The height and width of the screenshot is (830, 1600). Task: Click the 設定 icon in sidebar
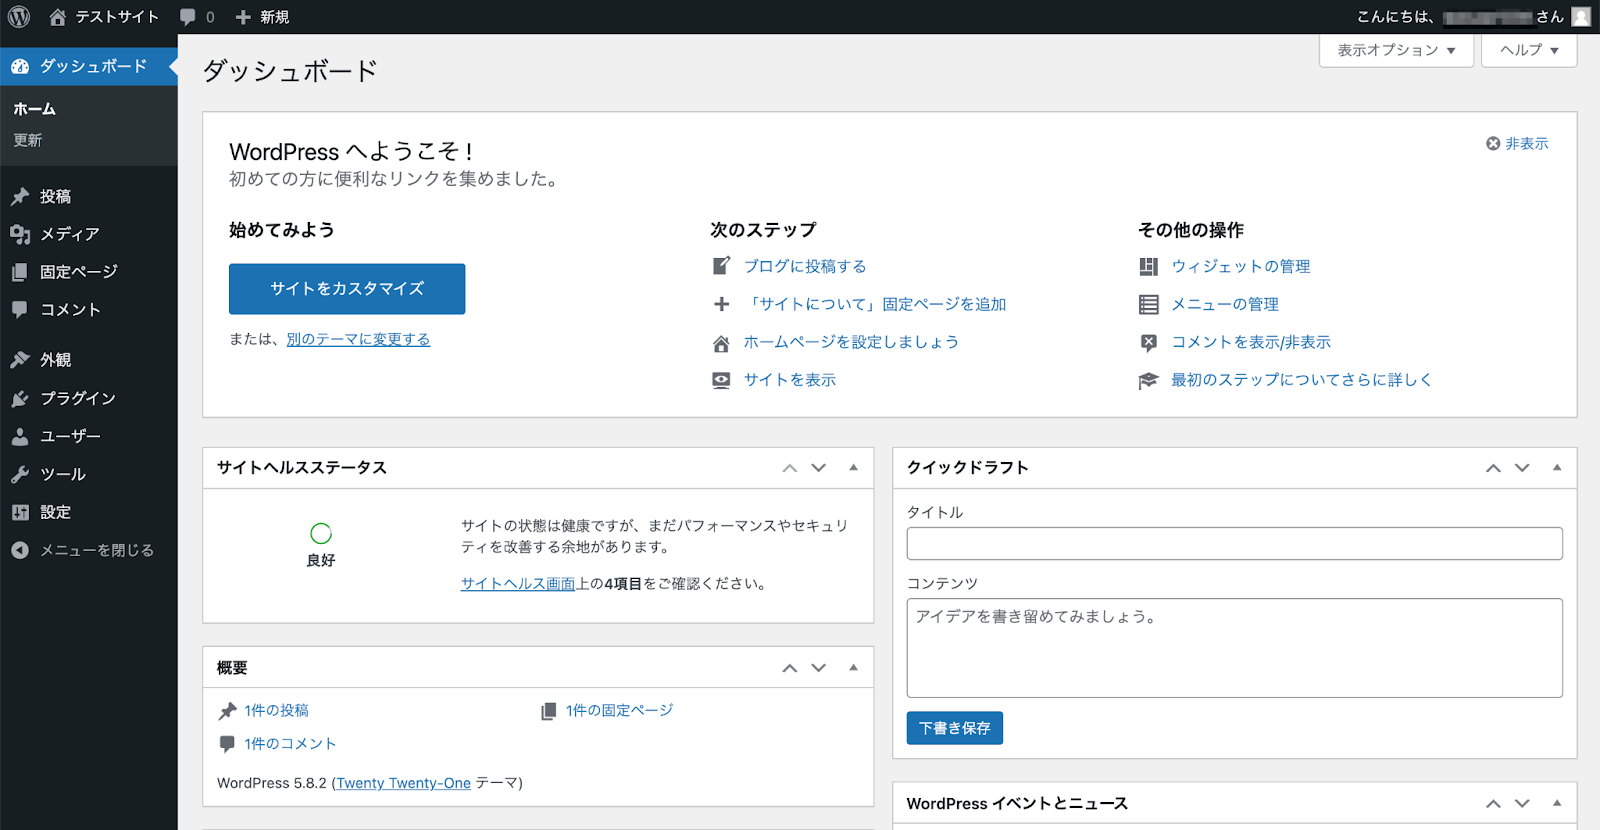coord(20,512)
